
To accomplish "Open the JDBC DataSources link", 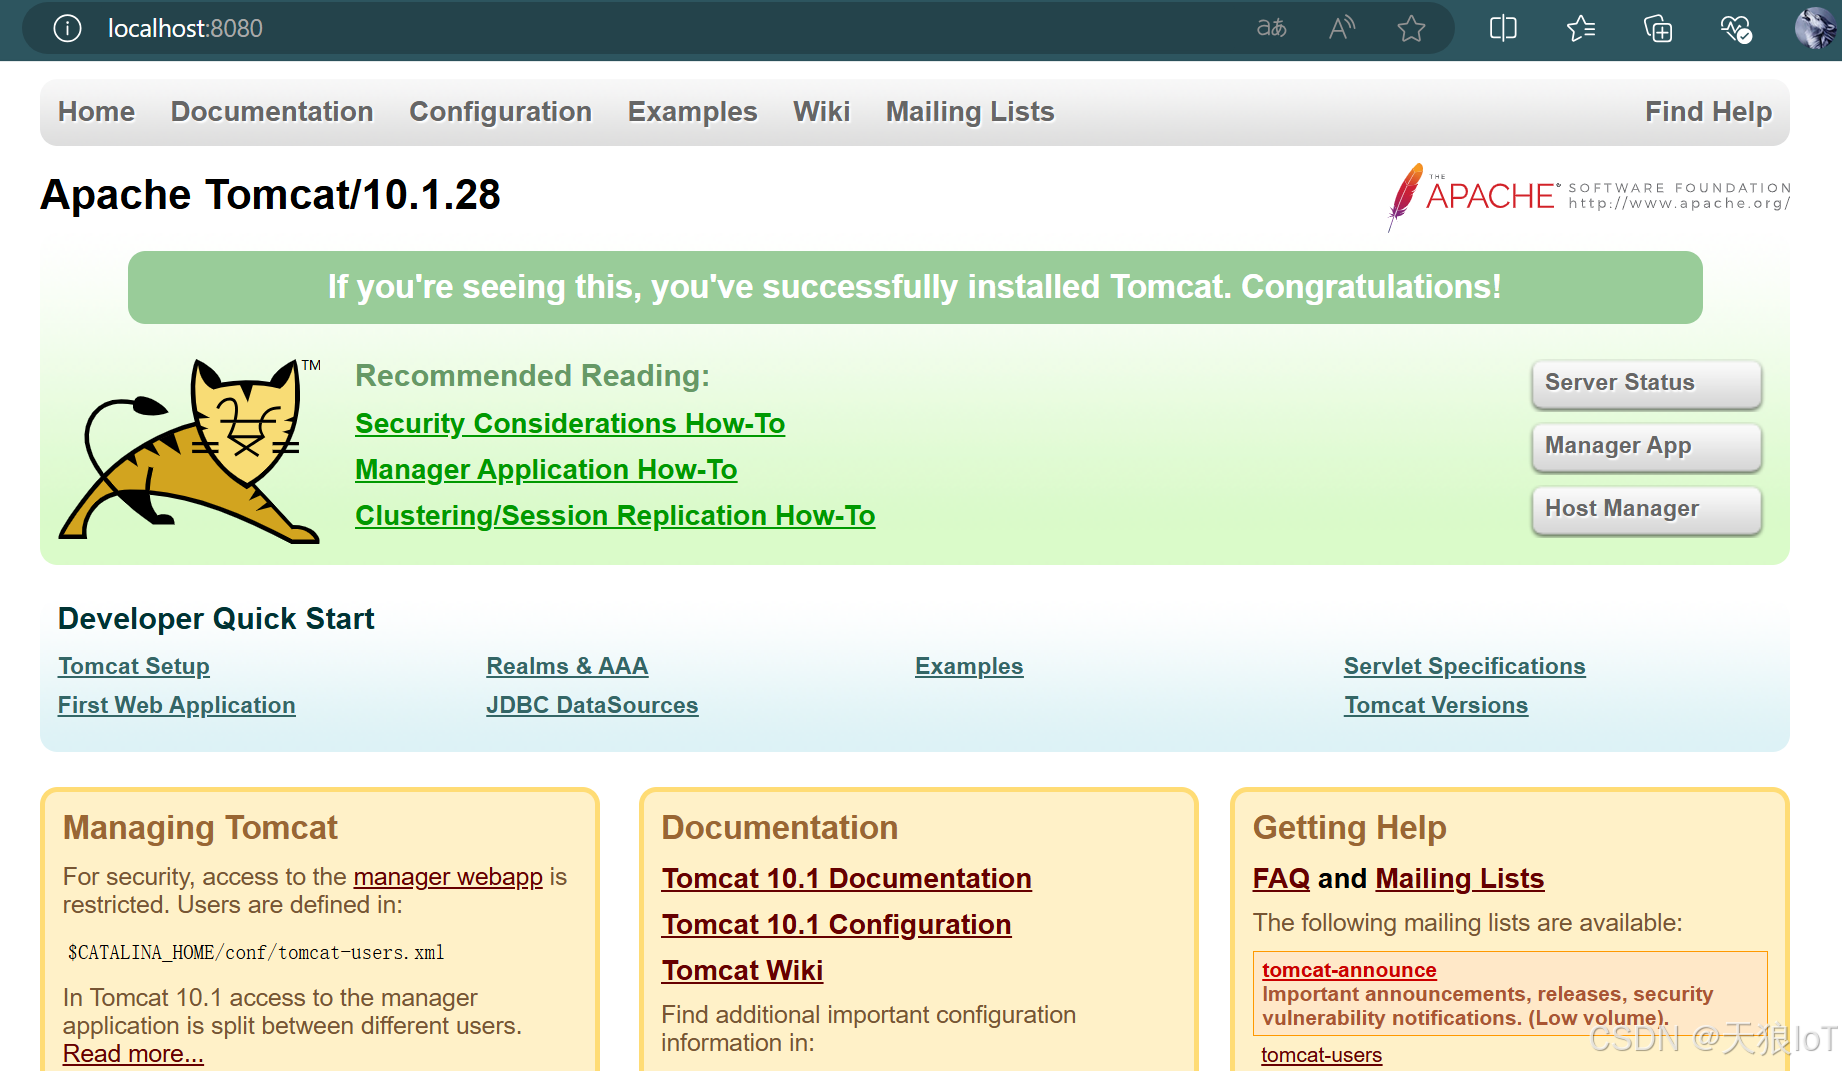I will click(592, 705).
